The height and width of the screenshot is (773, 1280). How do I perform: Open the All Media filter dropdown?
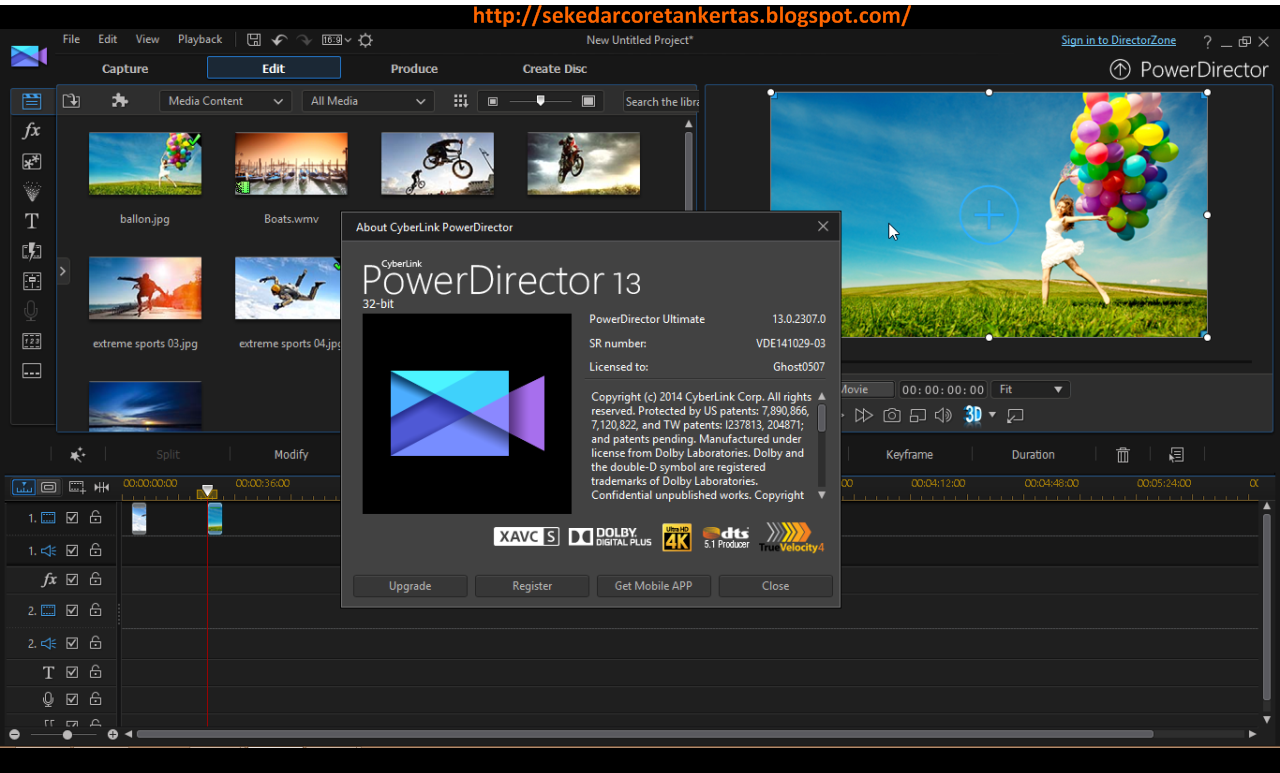pyautogui.click(x=367, y=100)
